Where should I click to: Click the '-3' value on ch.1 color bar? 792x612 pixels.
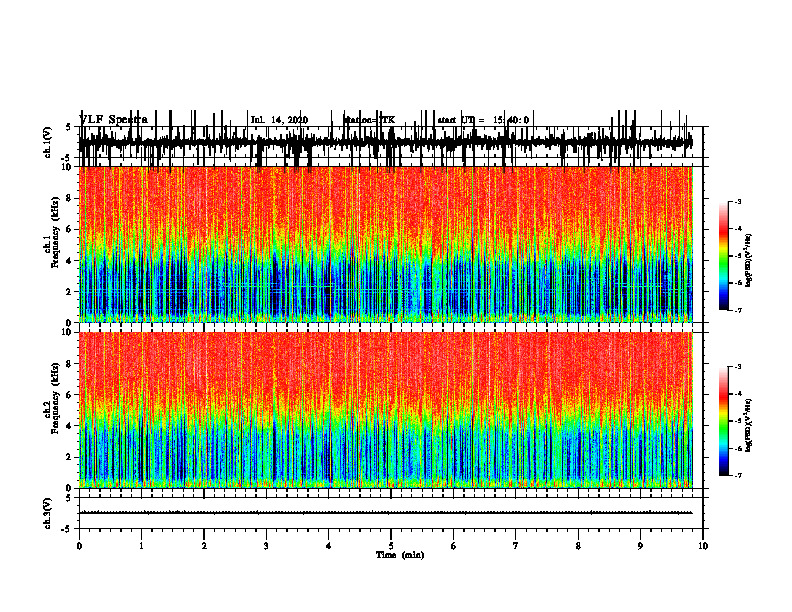point(737,202)
